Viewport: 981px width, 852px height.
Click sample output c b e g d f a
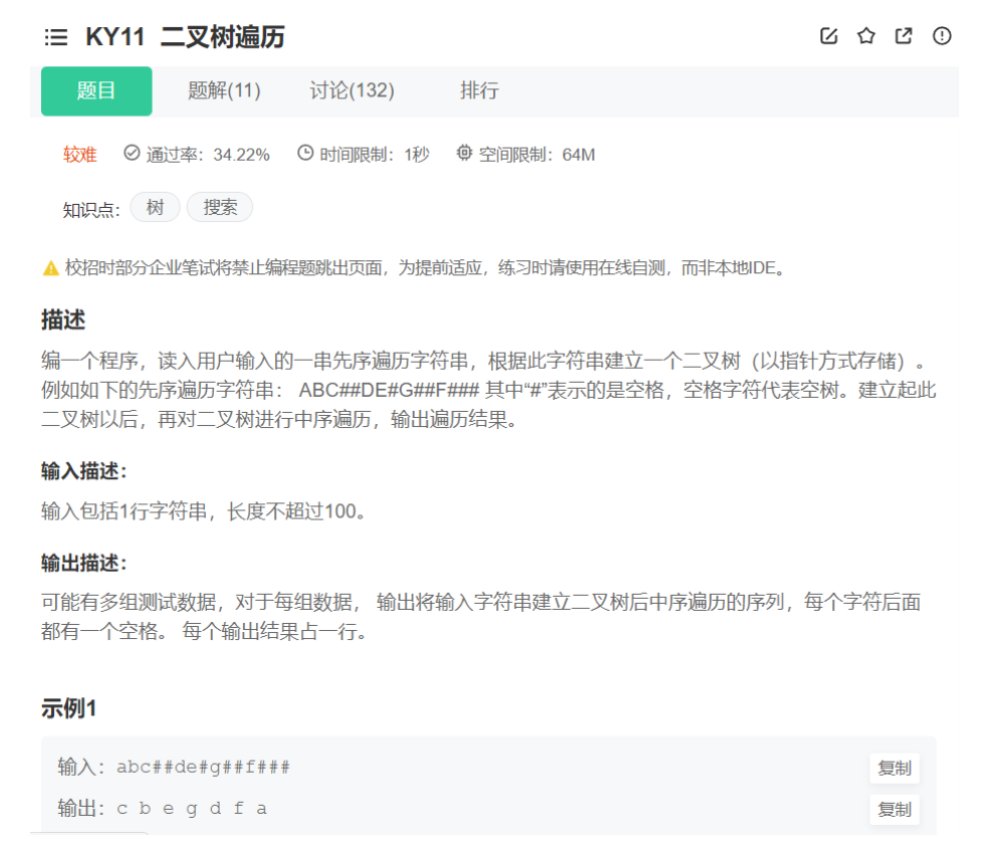coord(192,809)
